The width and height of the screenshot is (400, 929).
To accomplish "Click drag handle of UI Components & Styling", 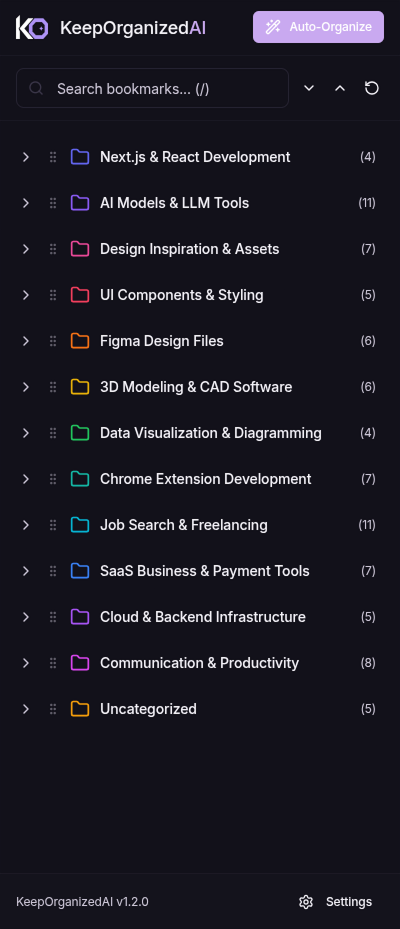I will (x=53, y=295).
